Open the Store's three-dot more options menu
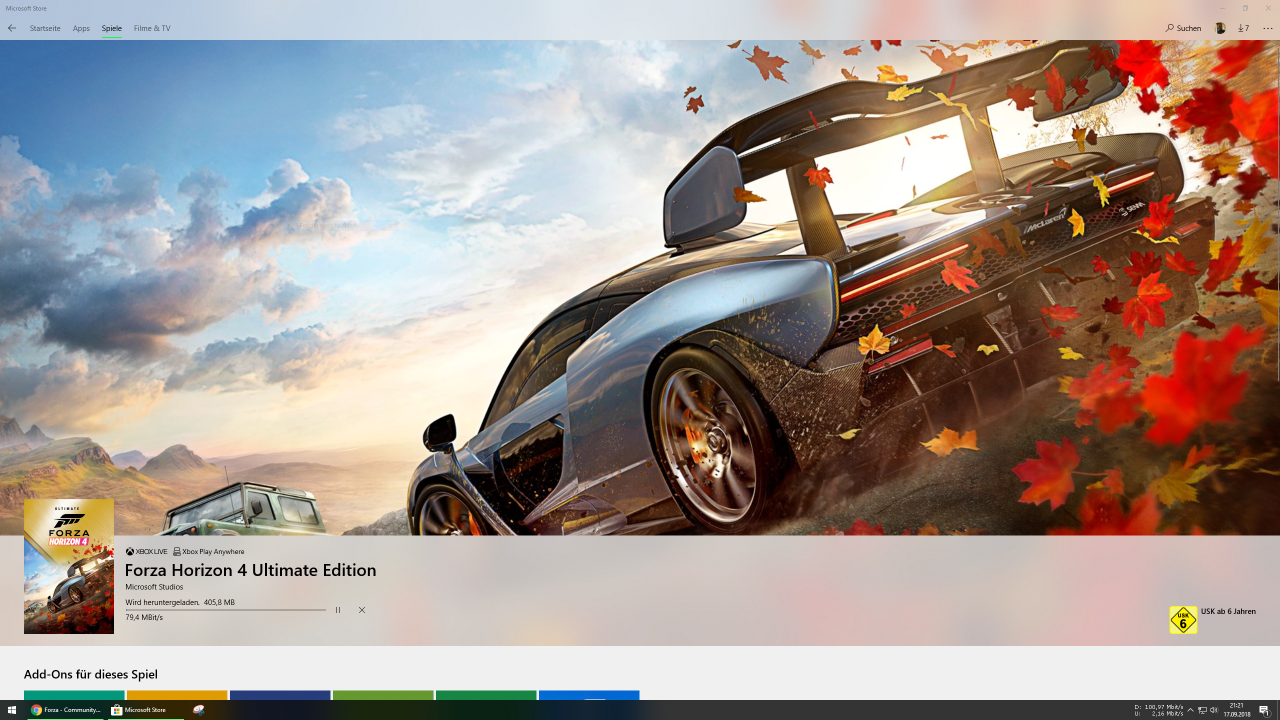Image resolution: width=1280 pixels, height=720 pixels. tap(1266, 28)
